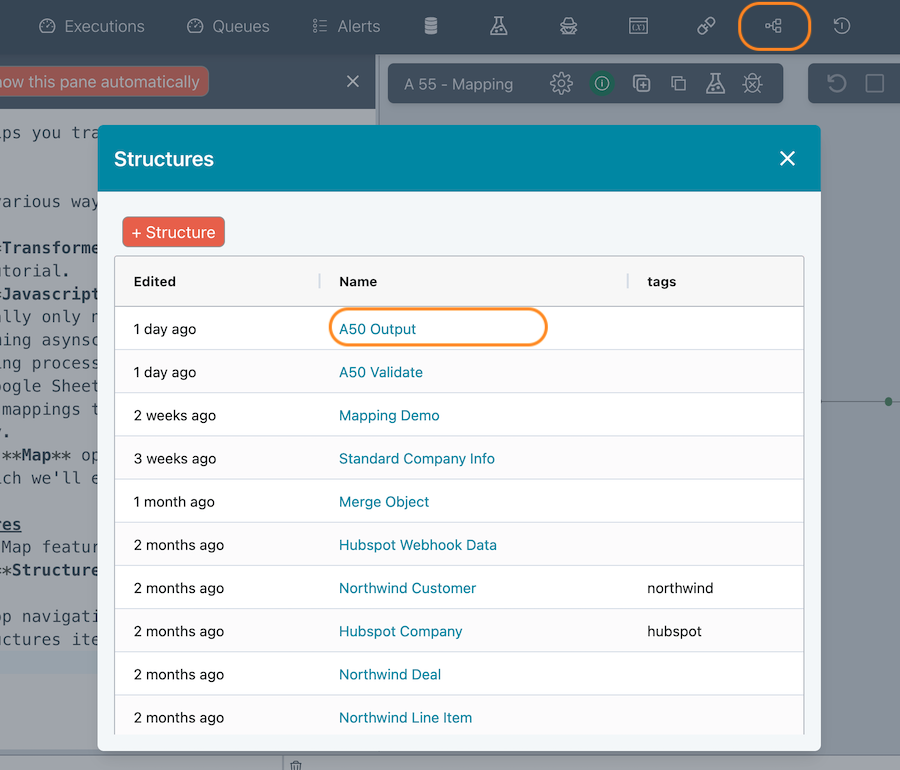Click the database icon in top bar
The image size is (900, 770).
[431, 26]
